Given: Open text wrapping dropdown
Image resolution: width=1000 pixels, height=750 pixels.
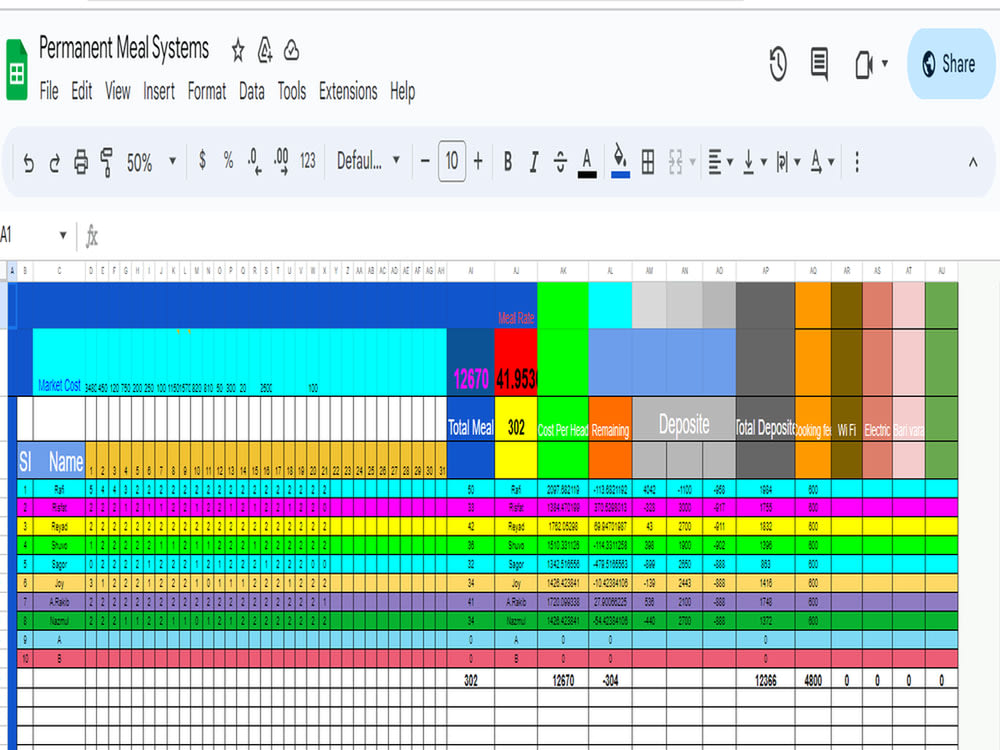Looking at the screenshot, I should pos(788,162).
